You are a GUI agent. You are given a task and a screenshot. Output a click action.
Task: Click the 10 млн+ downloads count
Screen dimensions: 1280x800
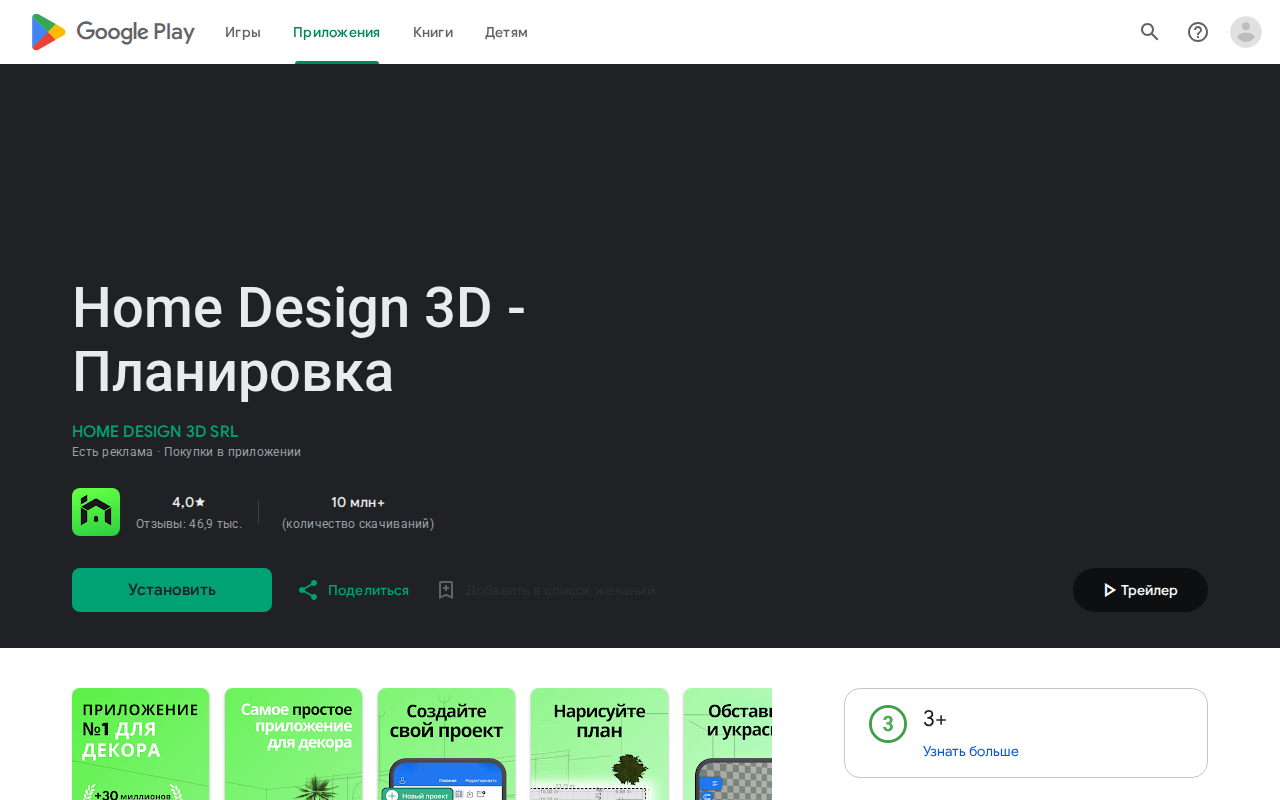pos(358,502)
